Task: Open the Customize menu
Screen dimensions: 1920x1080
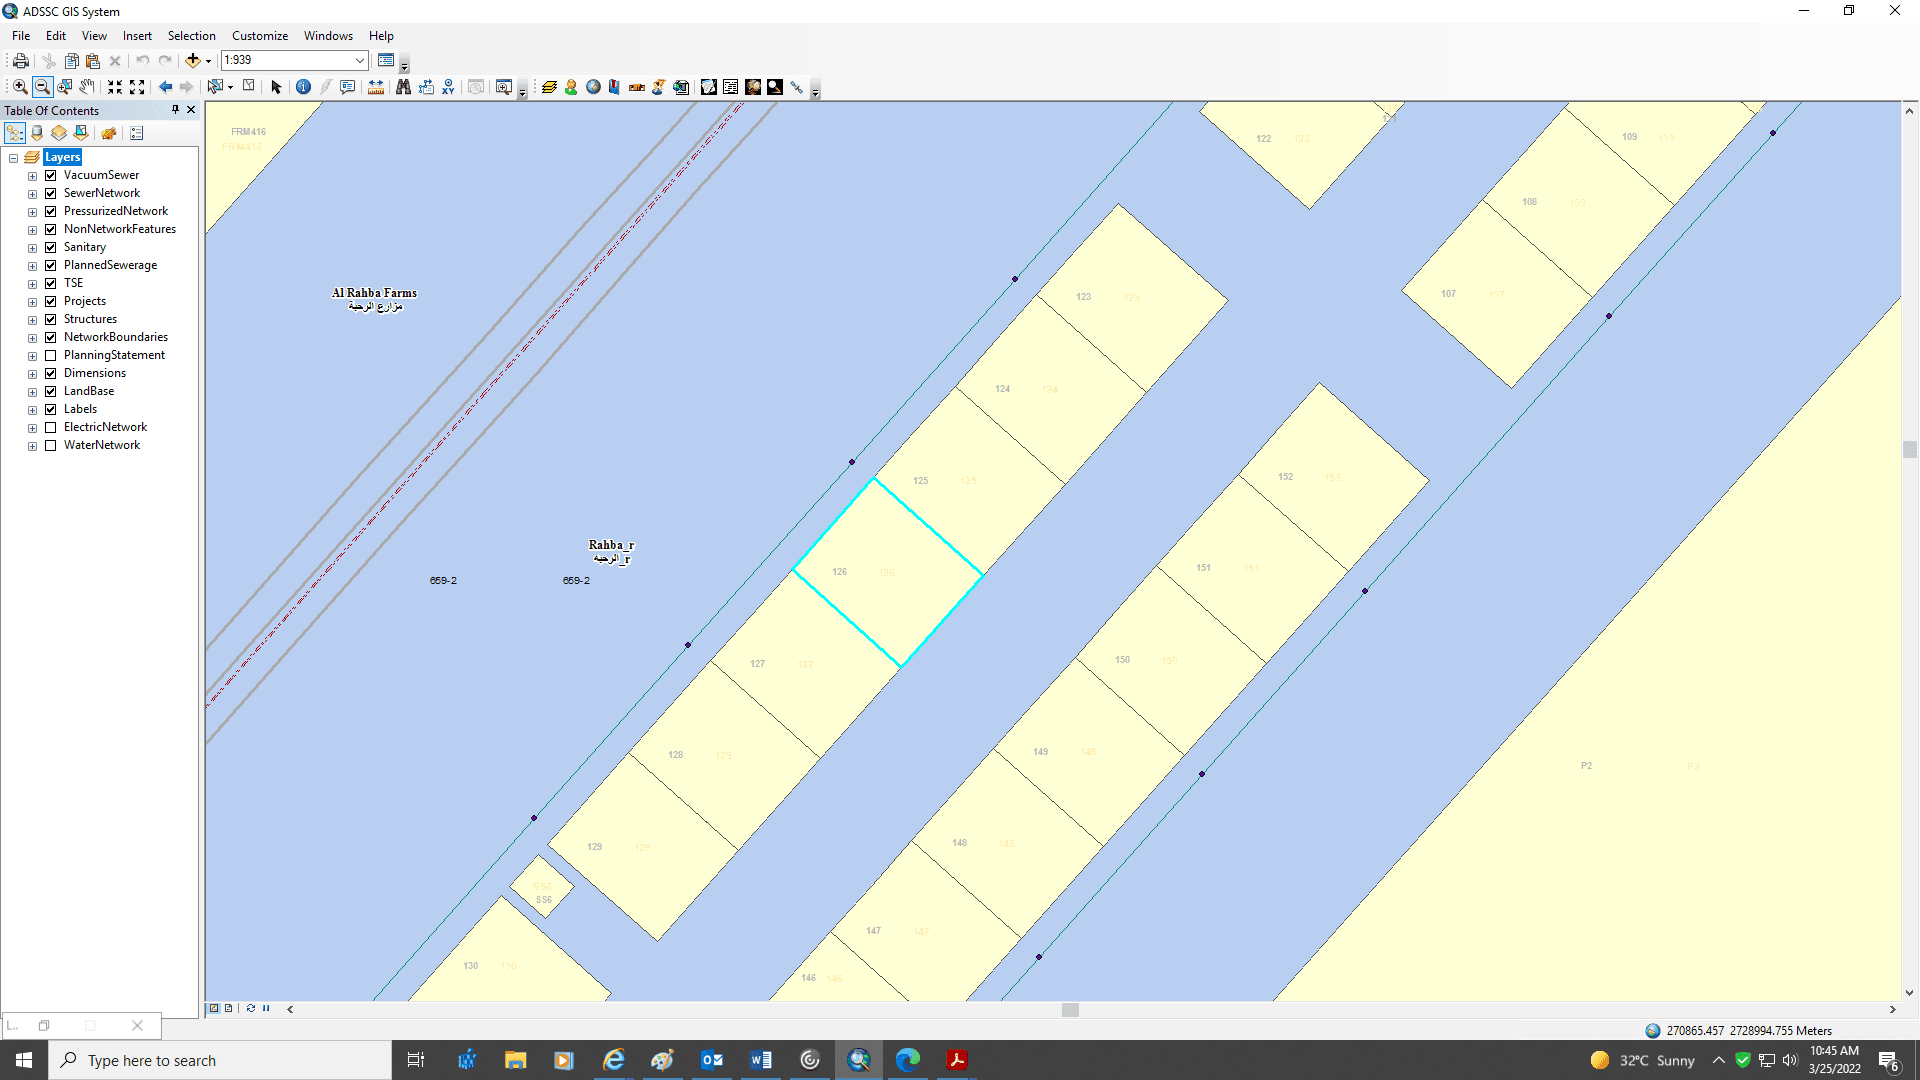Action: point(260,36)
